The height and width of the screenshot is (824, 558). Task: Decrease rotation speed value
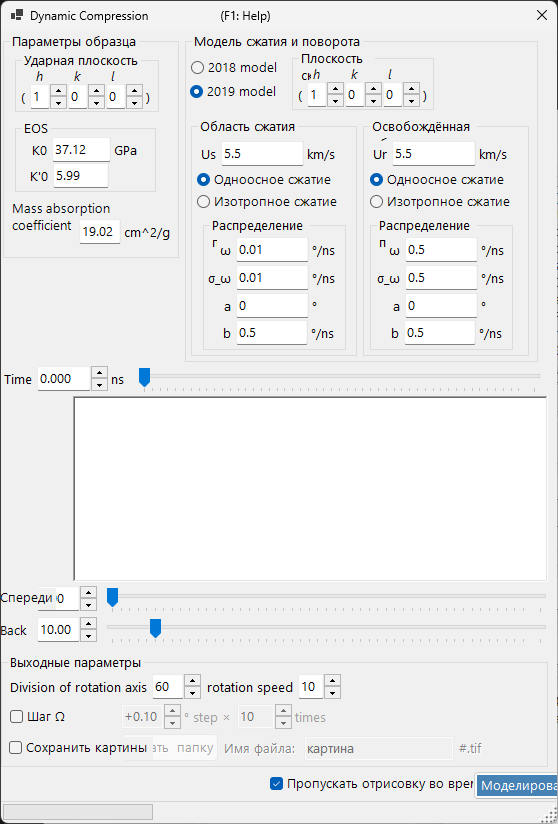point(333,693)
